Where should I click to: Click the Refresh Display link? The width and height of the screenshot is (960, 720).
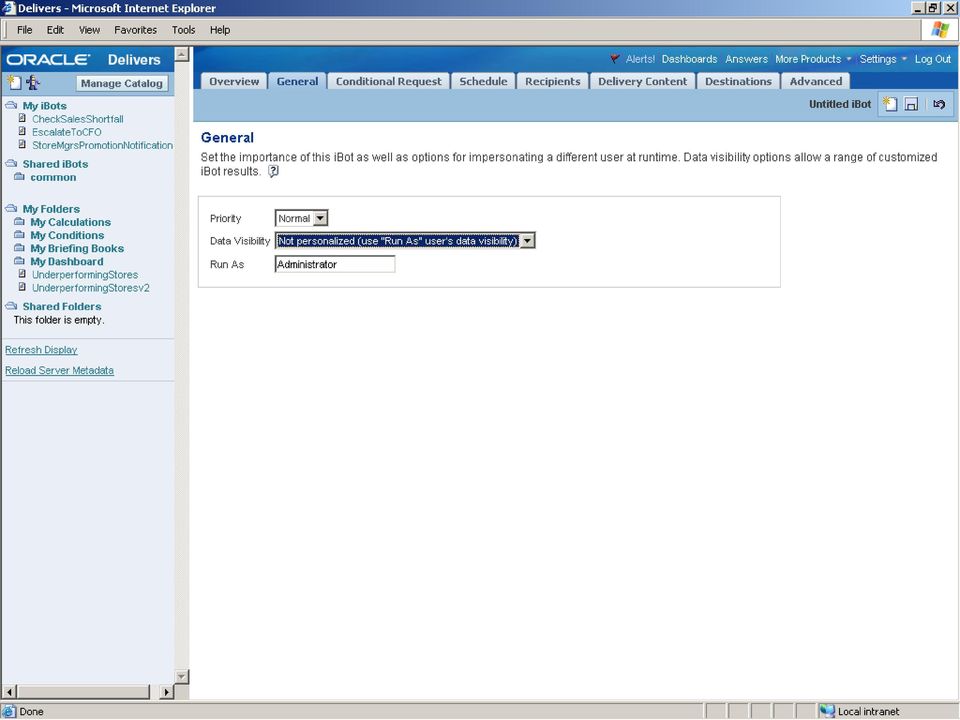coord(41,350)
